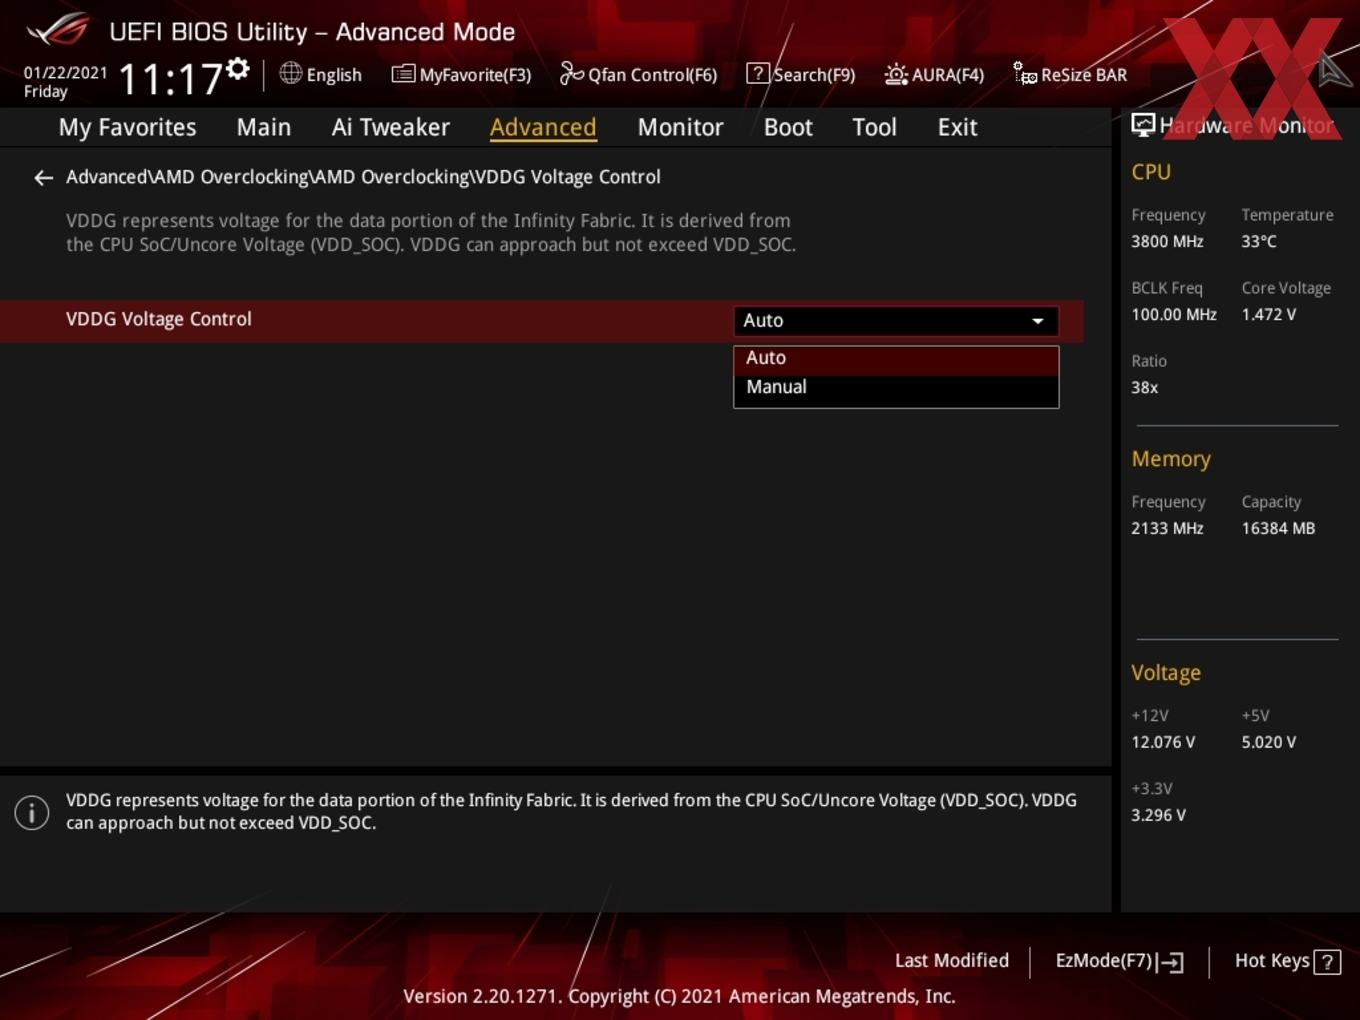Go to the Boot tab
1360x1020 pixels.
coord(788,127)
